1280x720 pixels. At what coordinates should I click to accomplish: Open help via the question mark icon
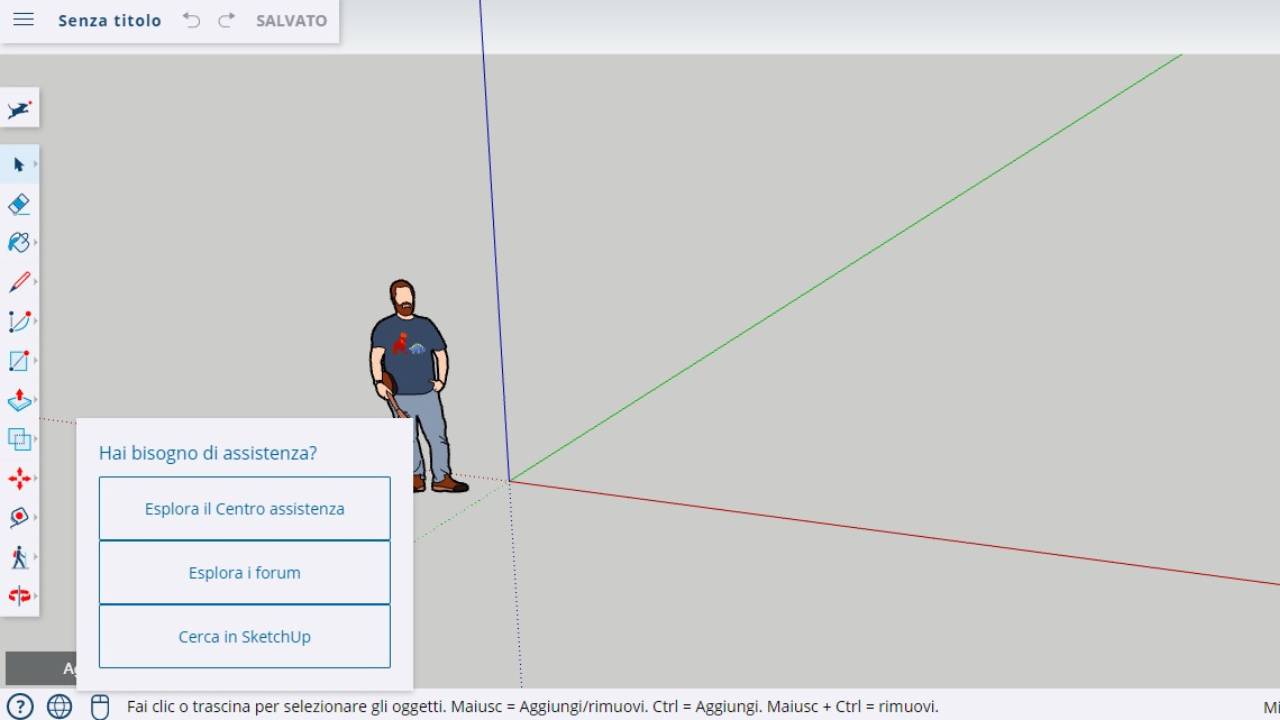[x=20, y=707]
